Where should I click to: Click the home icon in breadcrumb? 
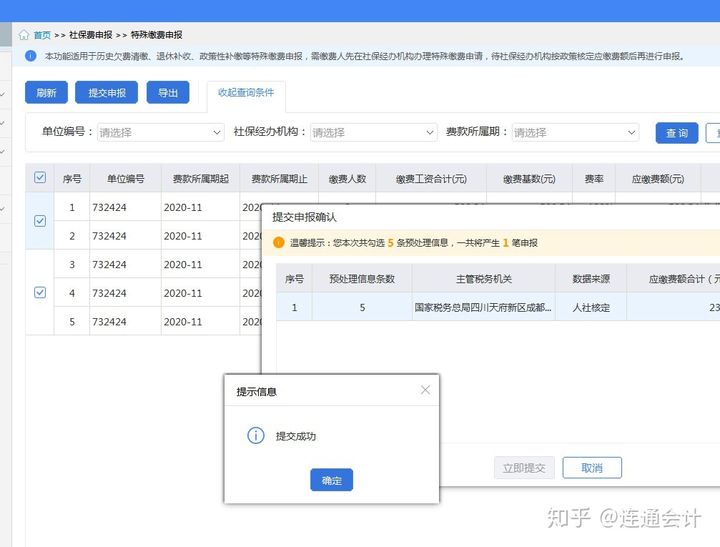pyautogui.click(x=24, y=35)
